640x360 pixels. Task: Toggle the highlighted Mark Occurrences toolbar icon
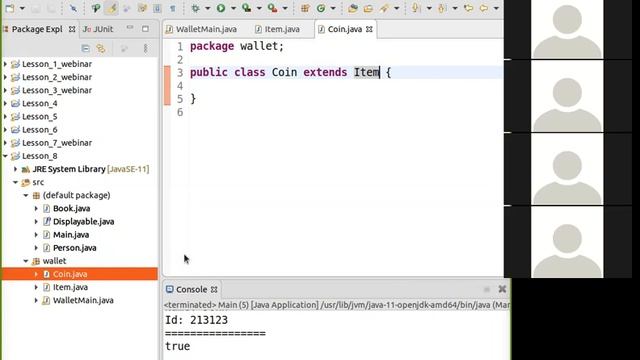click(x=111, y=8)
